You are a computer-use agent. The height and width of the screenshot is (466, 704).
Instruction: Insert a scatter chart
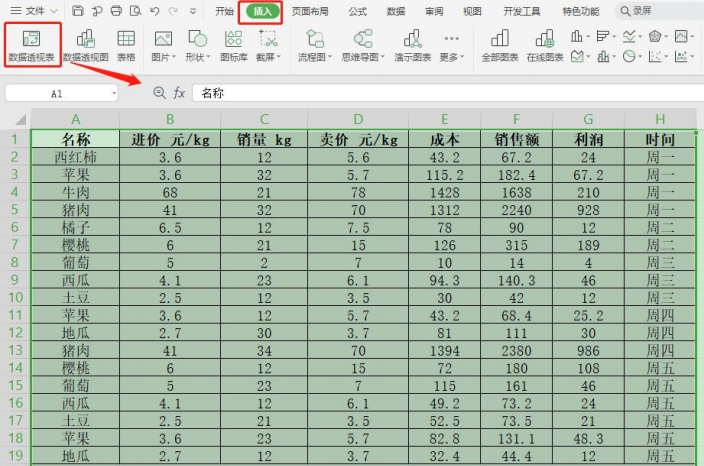tap(655, 56)
